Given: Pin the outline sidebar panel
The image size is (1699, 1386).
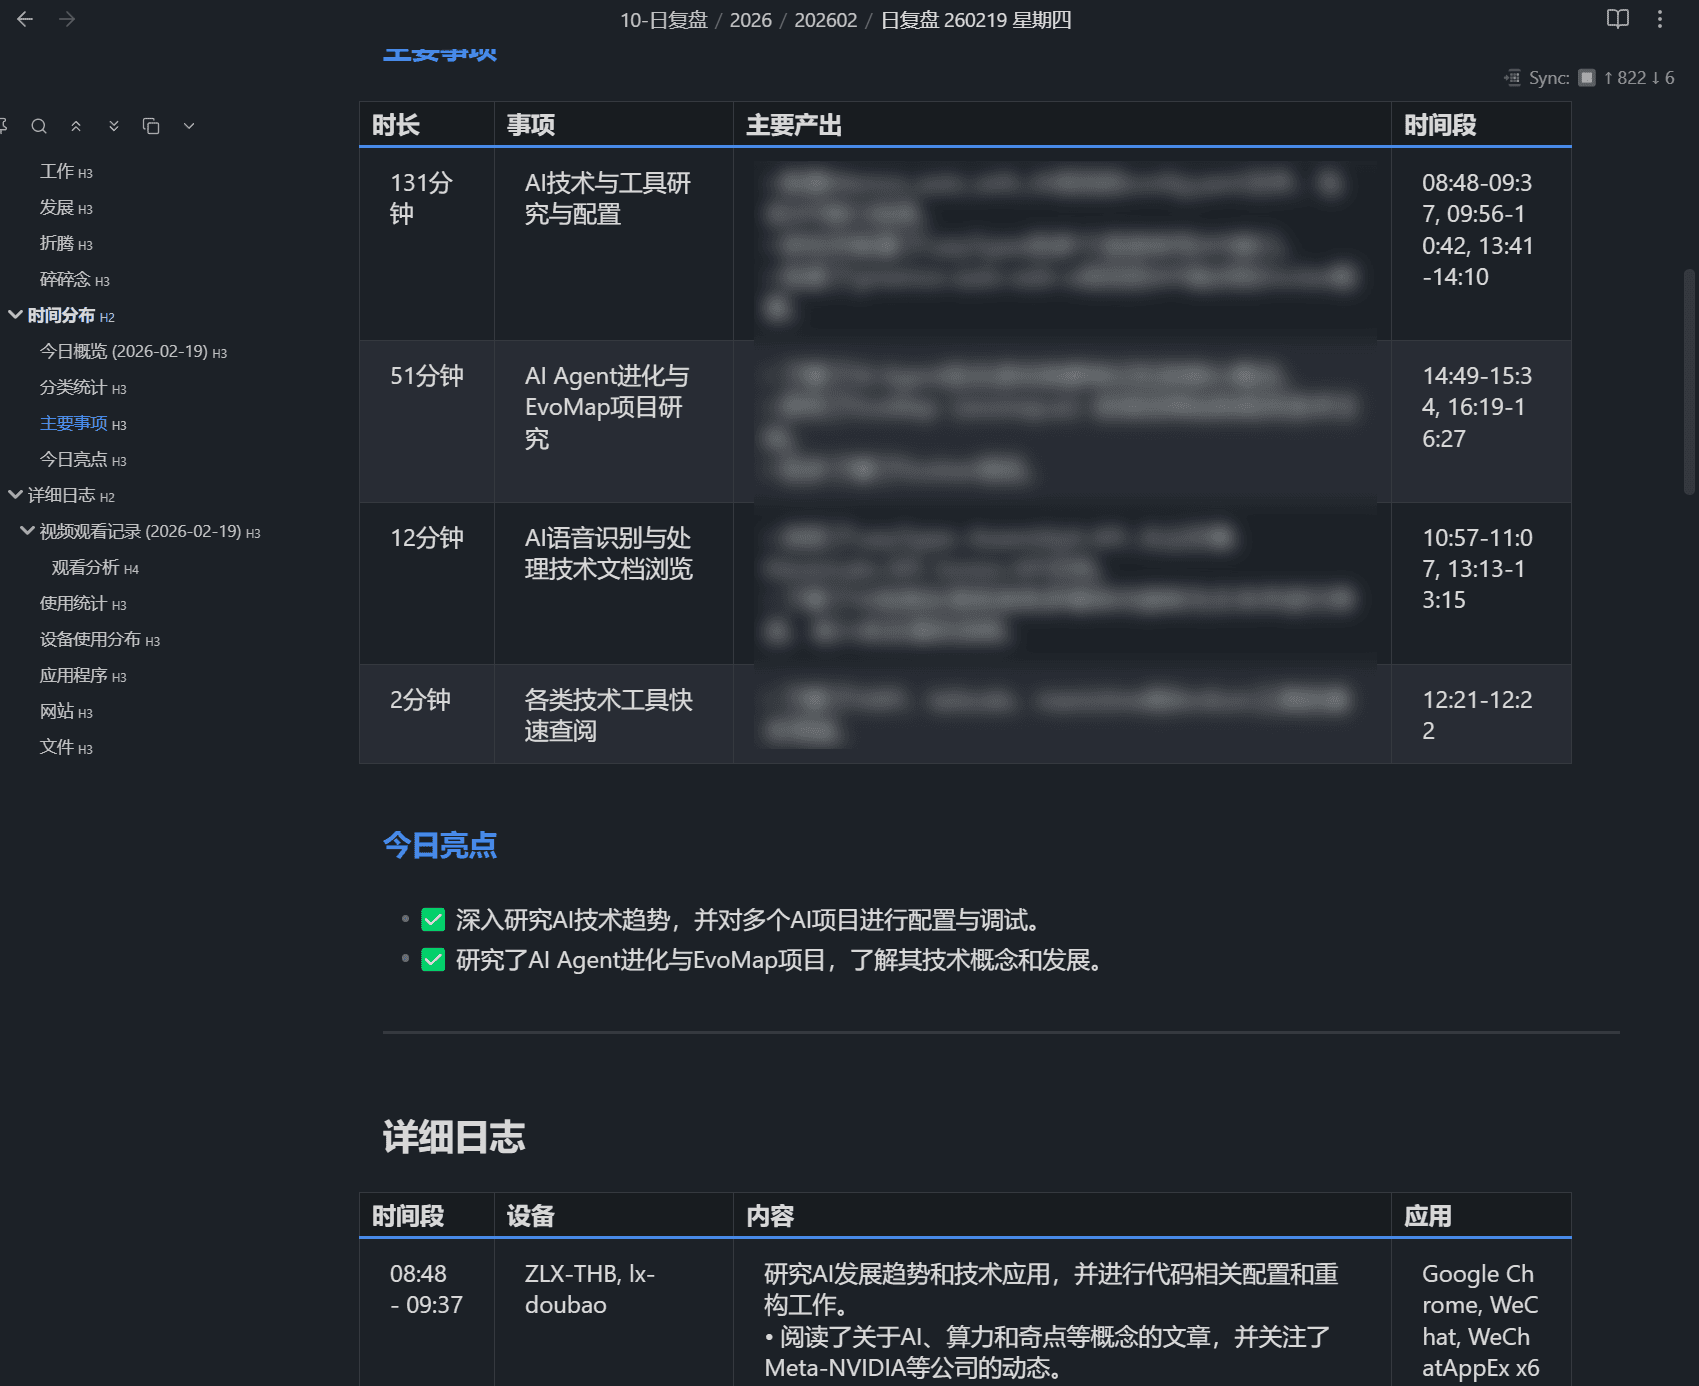Looking at the screenshot, I should [5, 126].
